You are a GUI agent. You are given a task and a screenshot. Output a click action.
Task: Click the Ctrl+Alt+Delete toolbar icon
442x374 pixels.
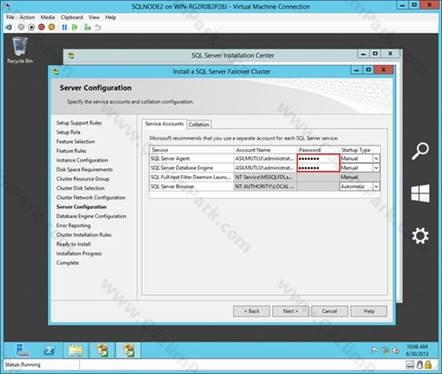[9, 27]
